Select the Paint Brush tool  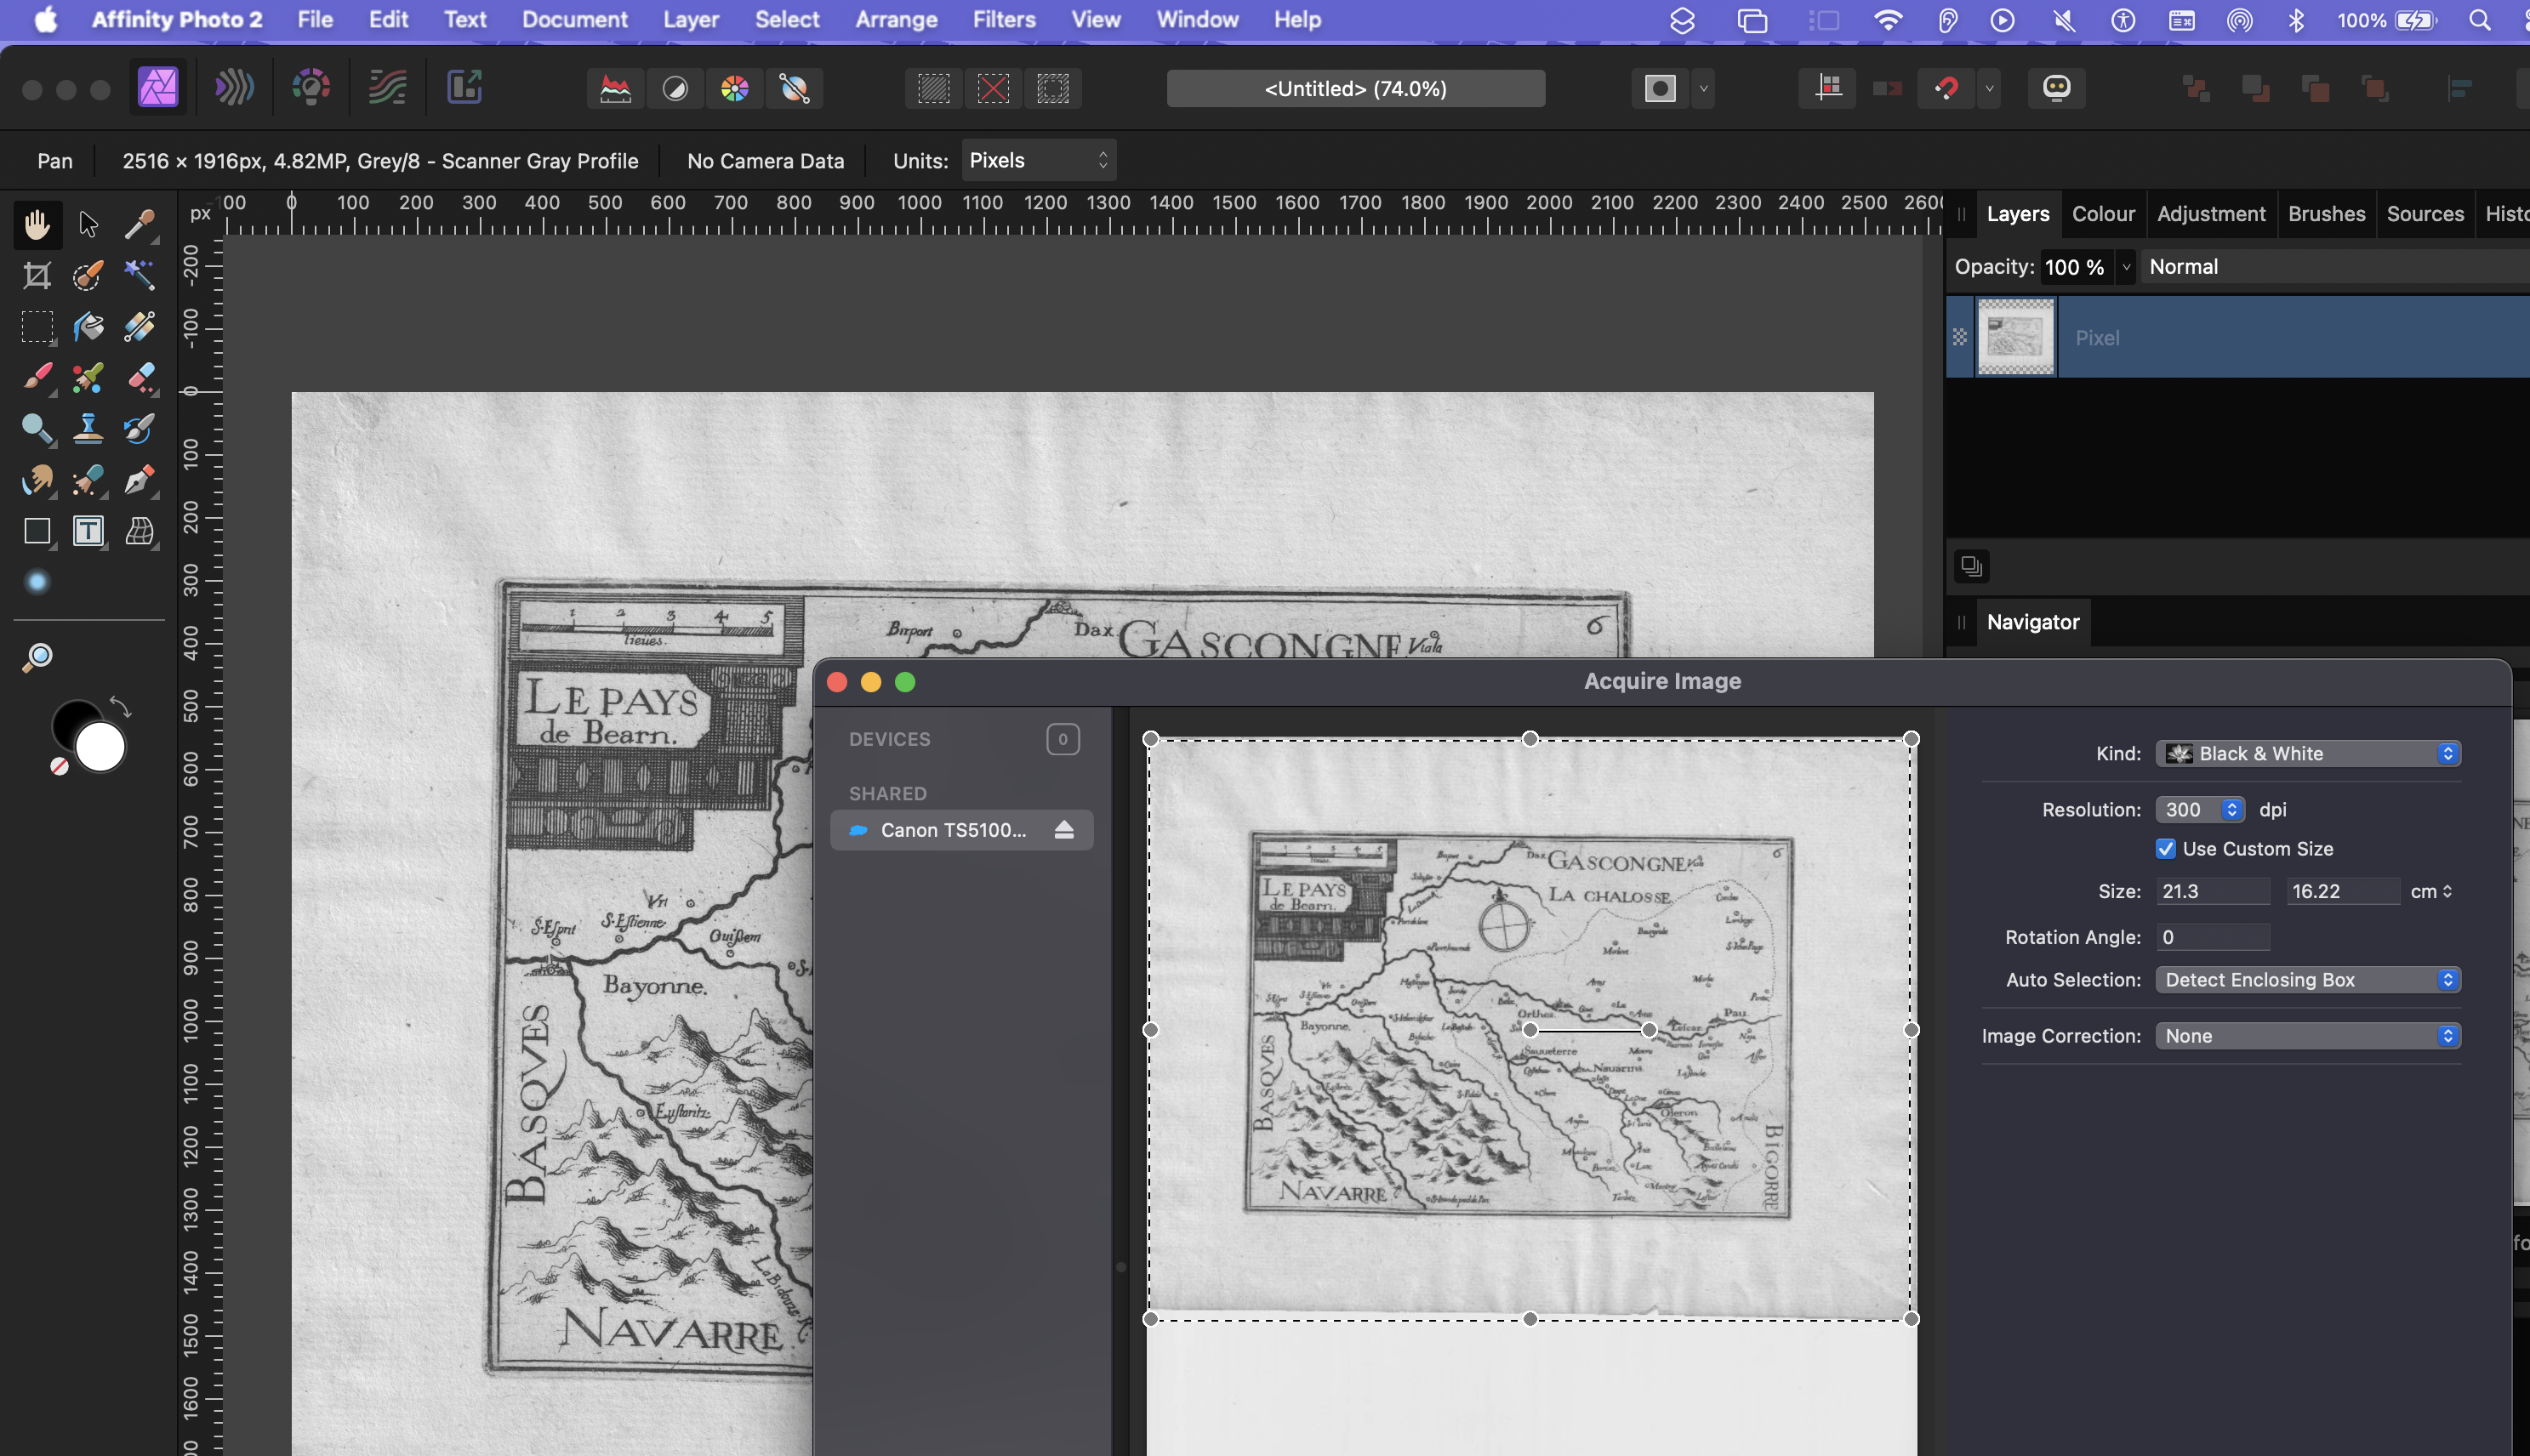[x=37, y=378]
